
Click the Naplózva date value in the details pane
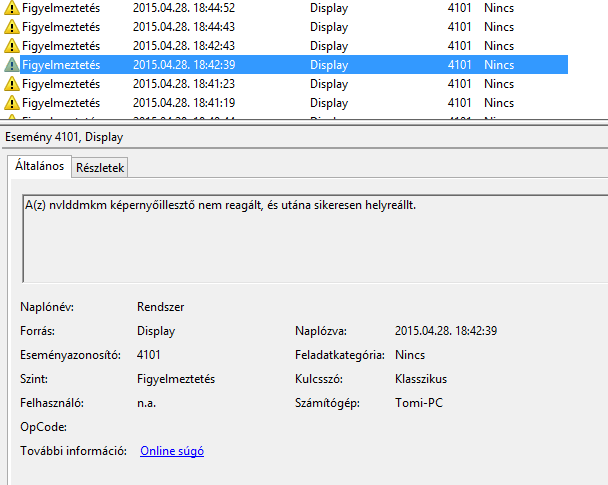tap(446, 330)
